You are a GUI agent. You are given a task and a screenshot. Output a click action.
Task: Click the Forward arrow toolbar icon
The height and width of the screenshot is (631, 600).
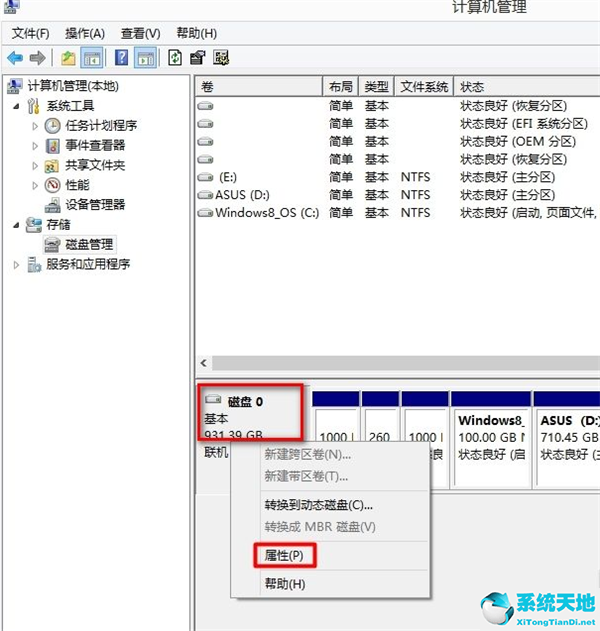pyautogui.click(x=37, y=58)
